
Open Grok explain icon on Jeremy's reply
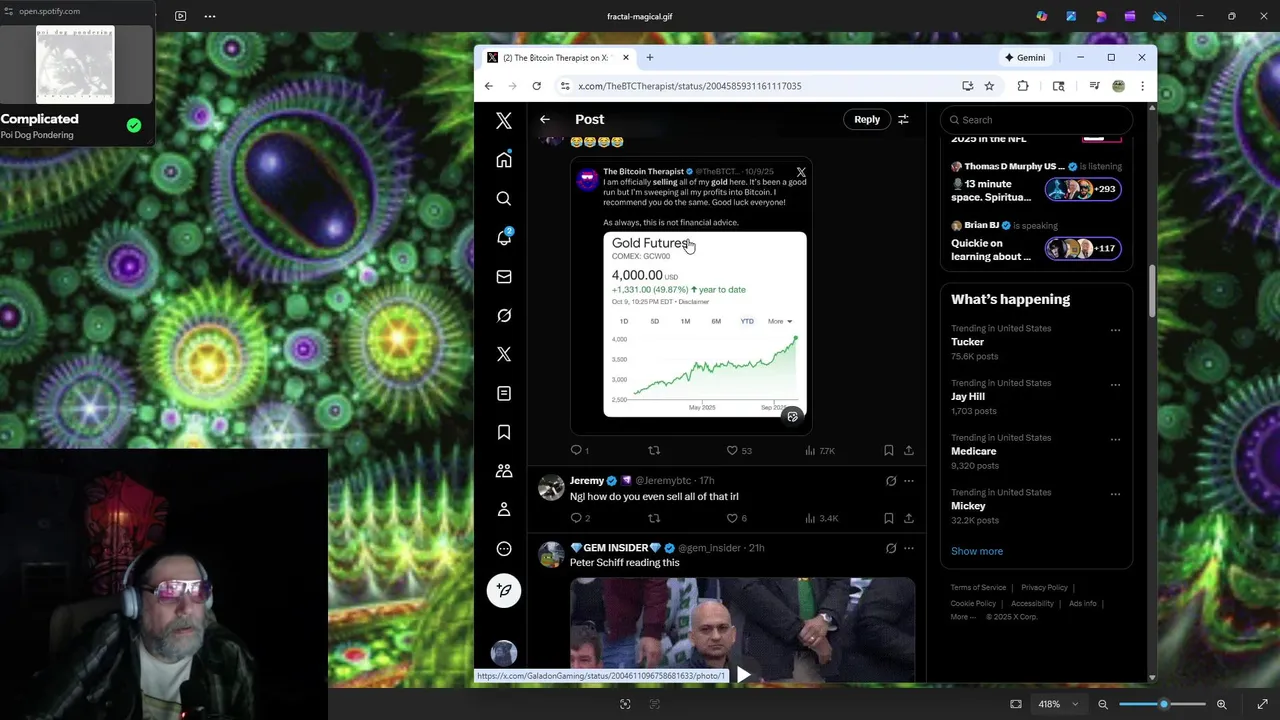point(891,481)
